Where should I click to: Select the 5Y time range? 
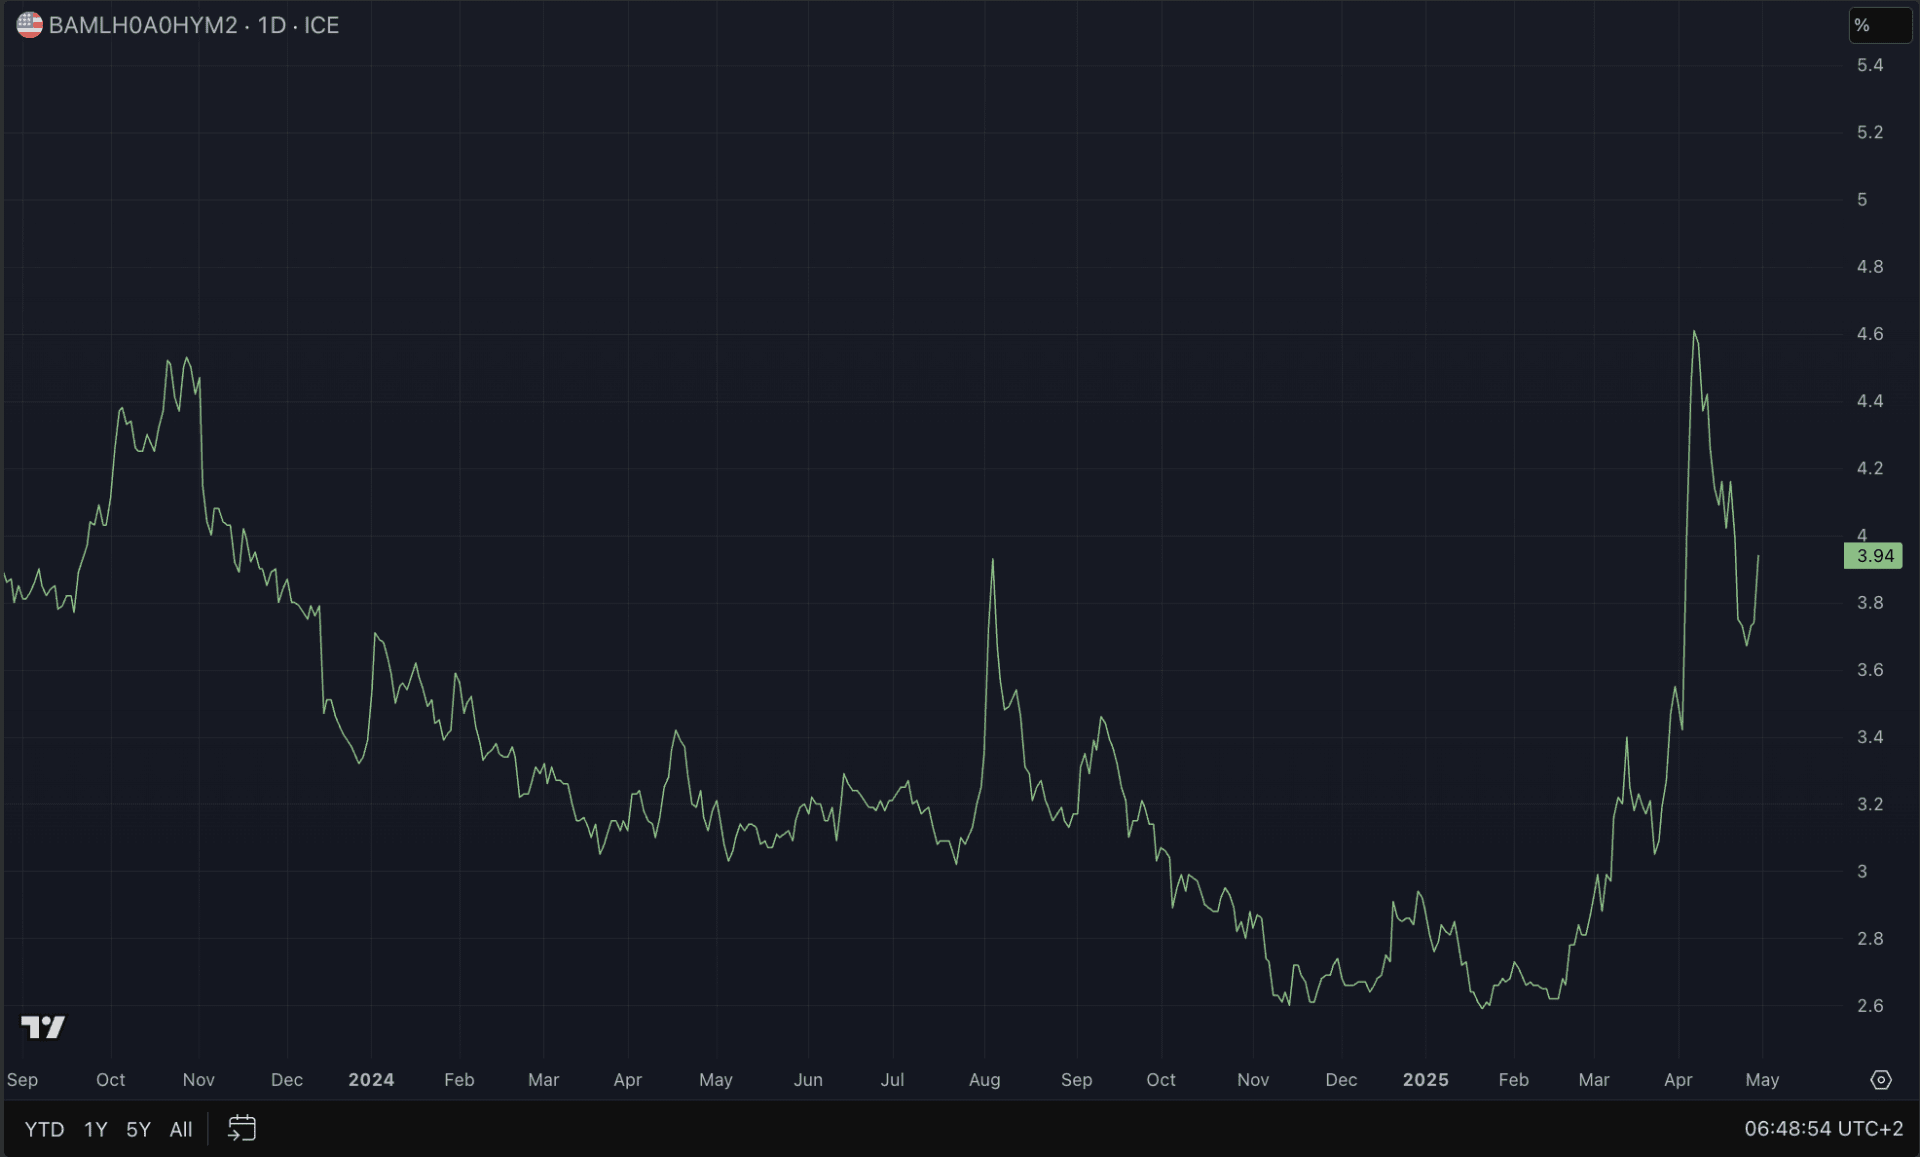[x=138, y=1129]
